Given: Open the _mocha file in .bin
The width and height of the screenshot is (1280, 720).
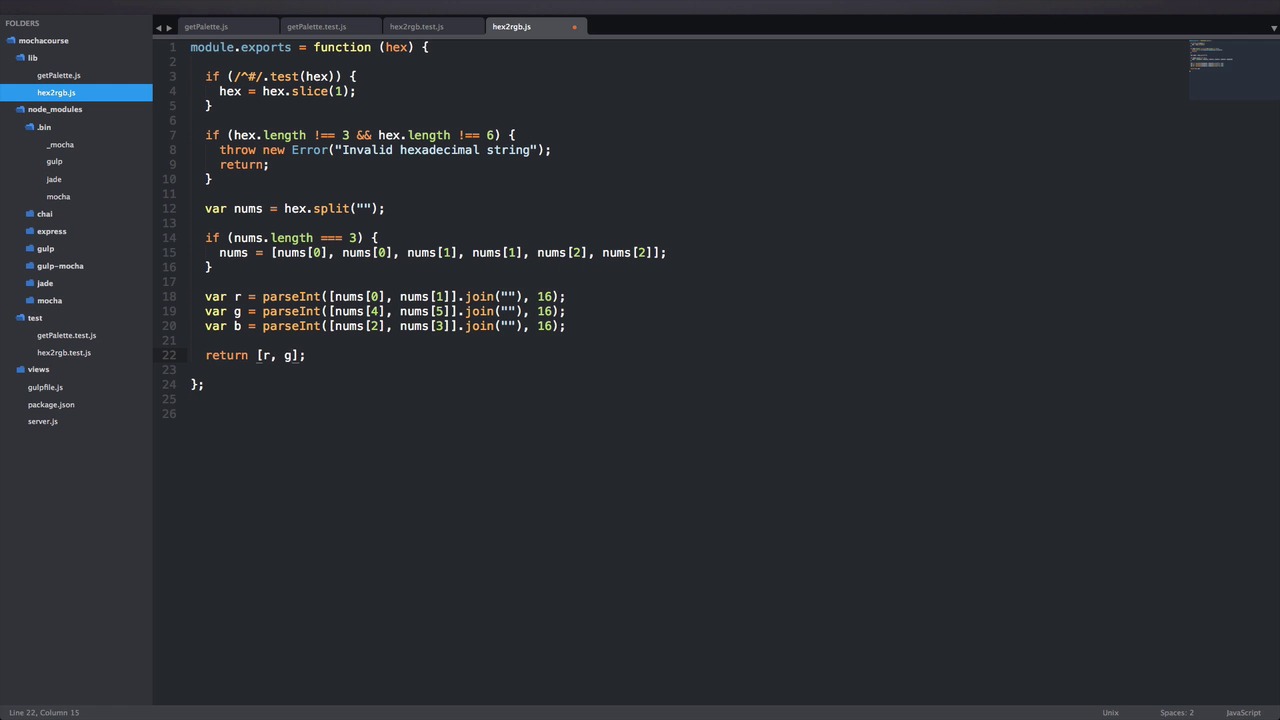Looking at the screenshot, I should 60,145.
